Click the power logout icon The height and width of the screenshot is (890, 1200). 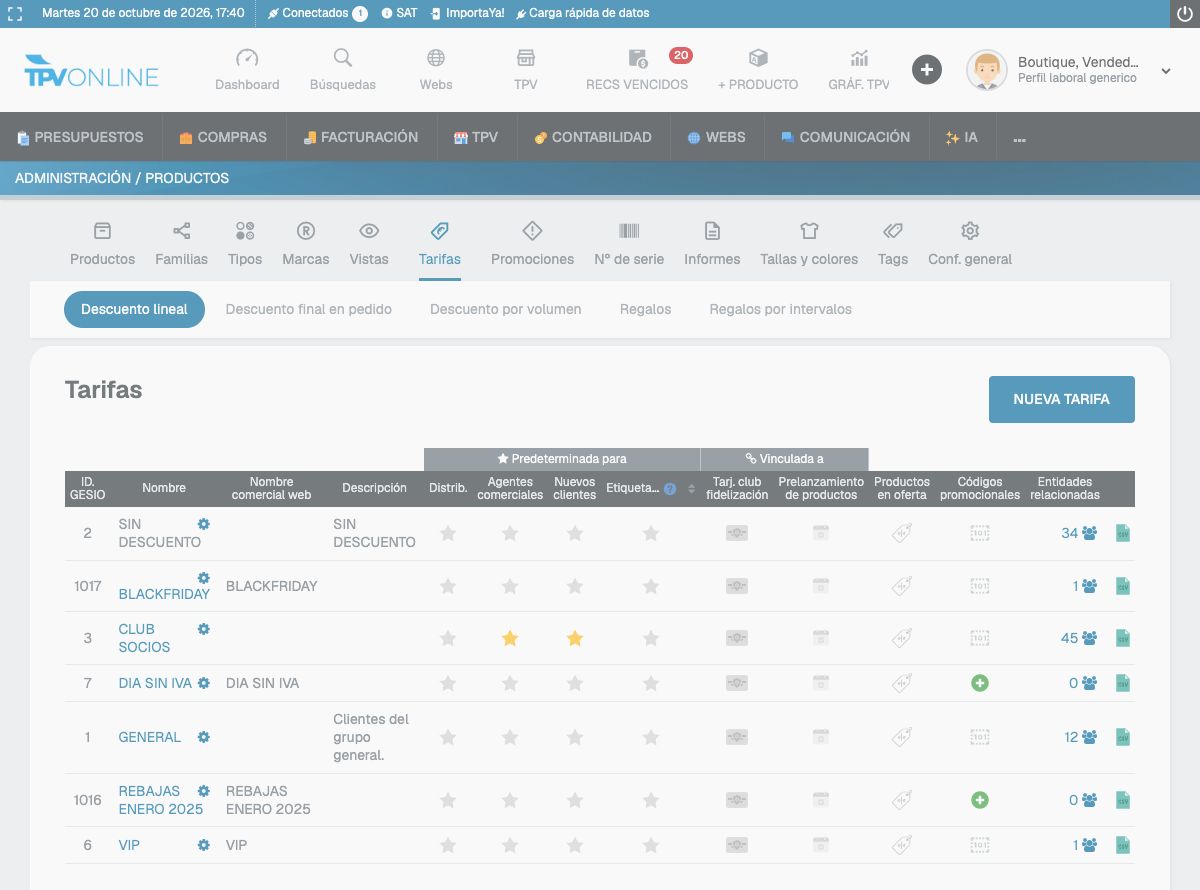tap(1185, 14)
